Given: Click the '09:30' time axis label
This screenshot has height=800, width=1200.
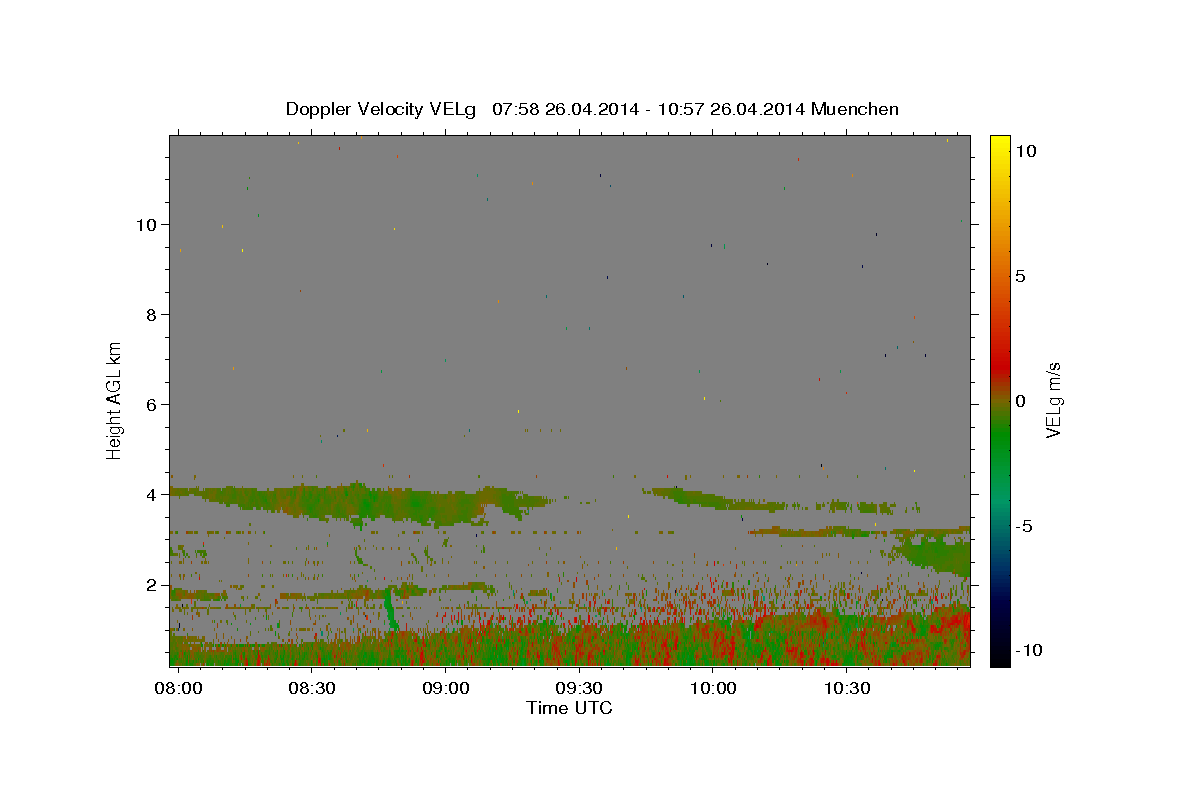Looking at the screenshot, I should click(x=578, y=689).
